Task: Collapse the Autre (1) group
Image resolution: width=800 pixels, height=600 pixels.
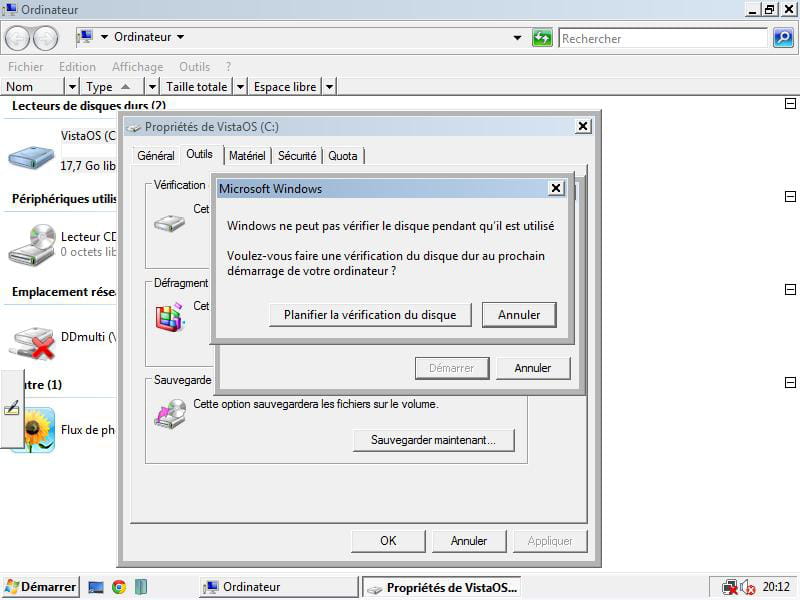Action: point(790,383)
